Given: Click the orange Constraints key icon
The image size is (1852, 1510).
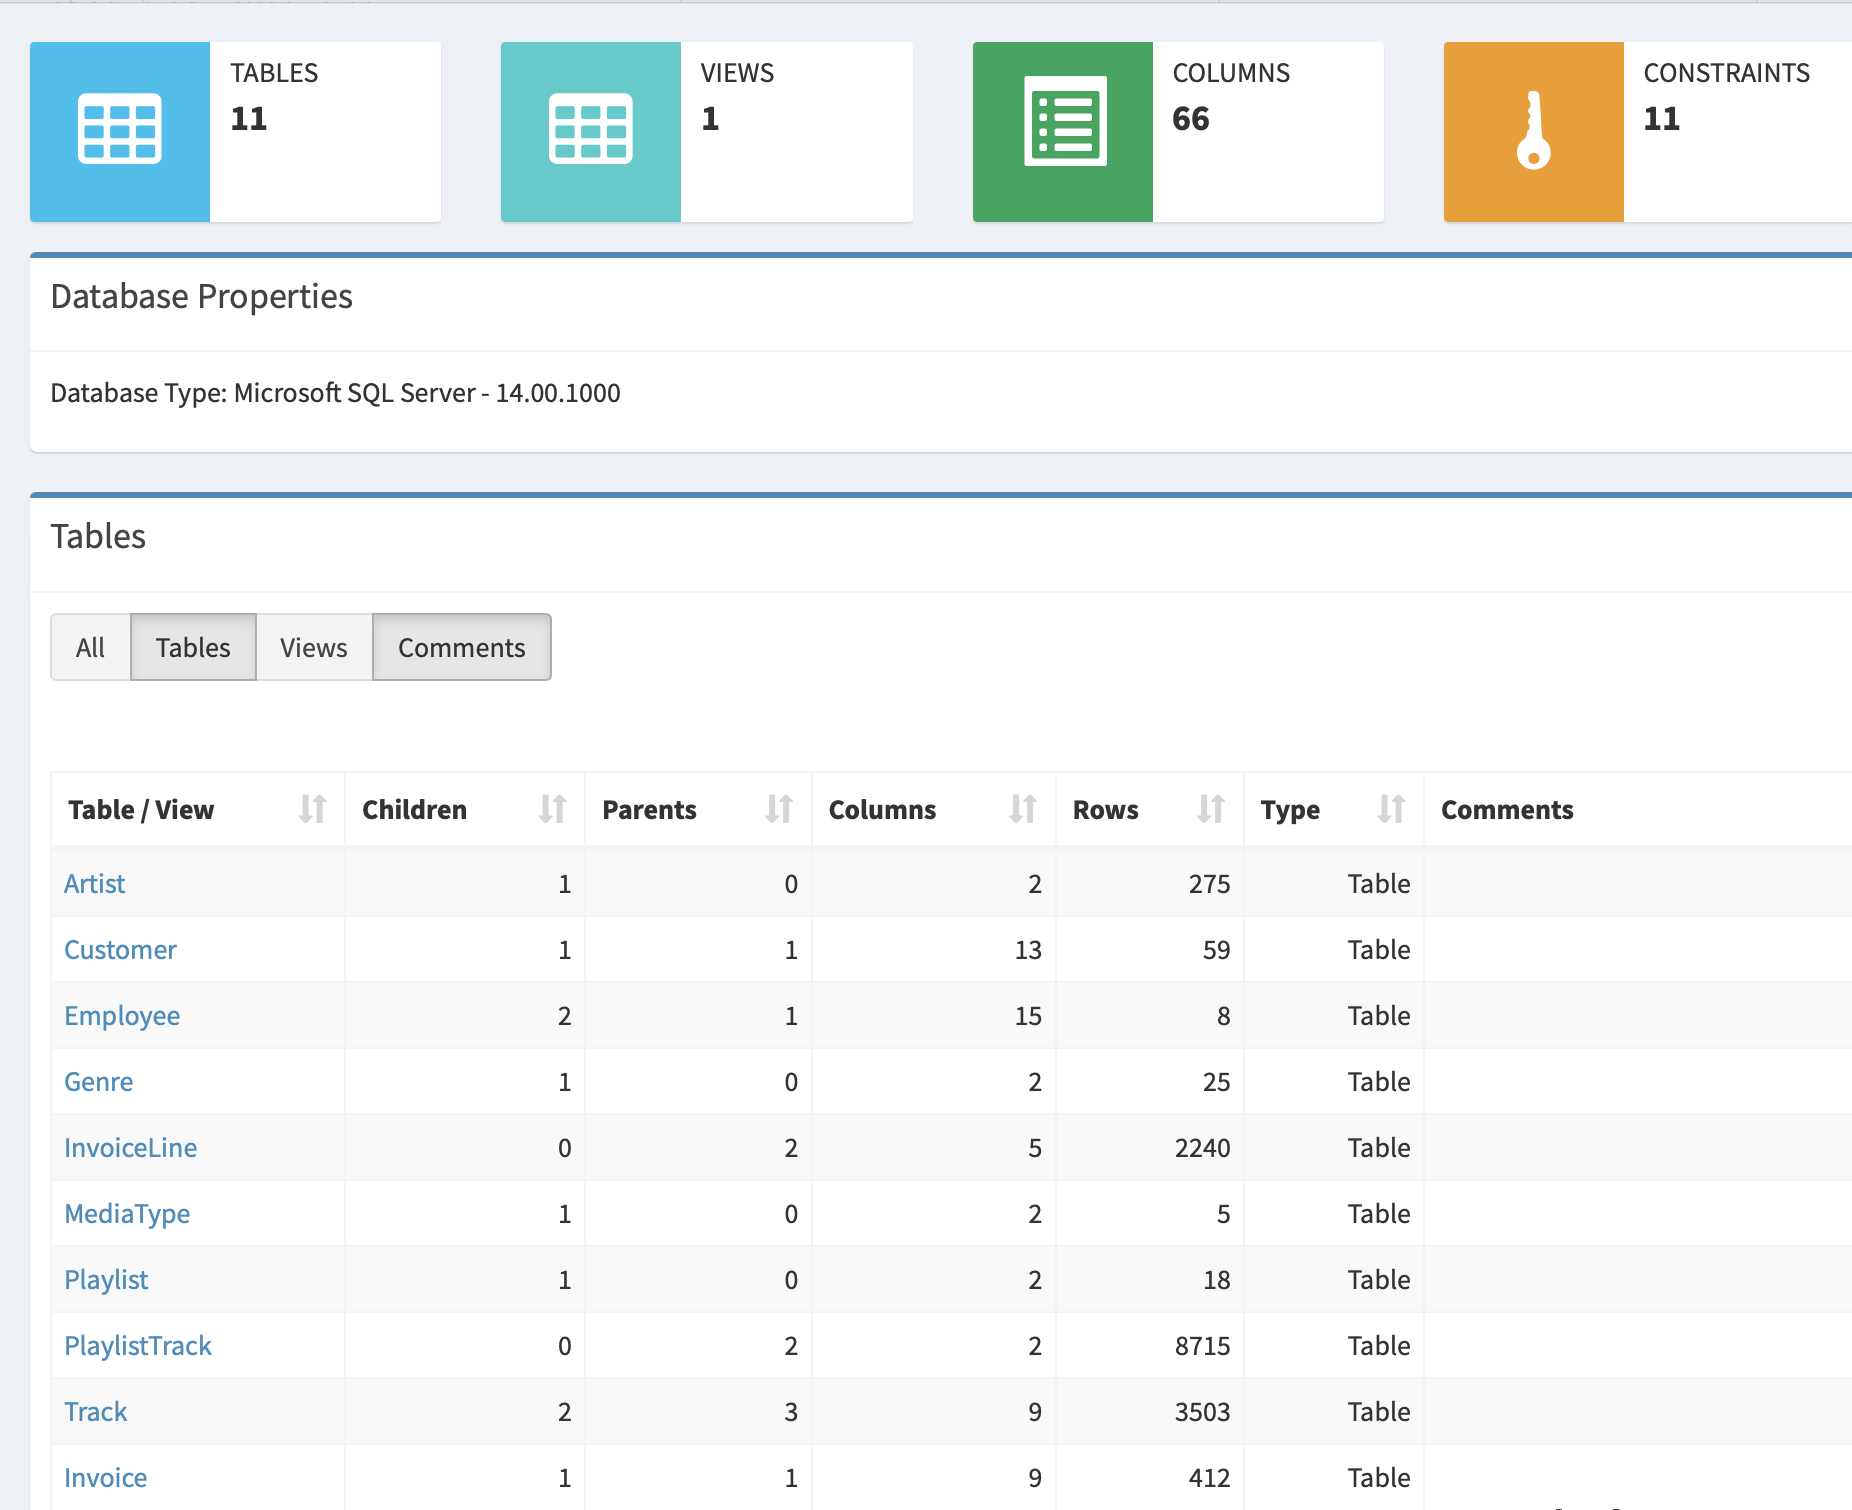Looking at the screenshot, I should [1533, 131].
